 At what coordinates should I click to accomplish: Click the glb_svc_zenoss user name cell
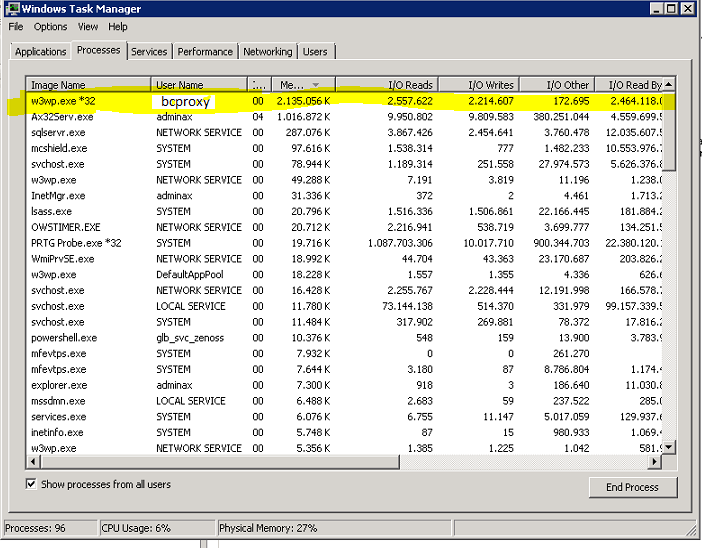[x=190, y=338]
